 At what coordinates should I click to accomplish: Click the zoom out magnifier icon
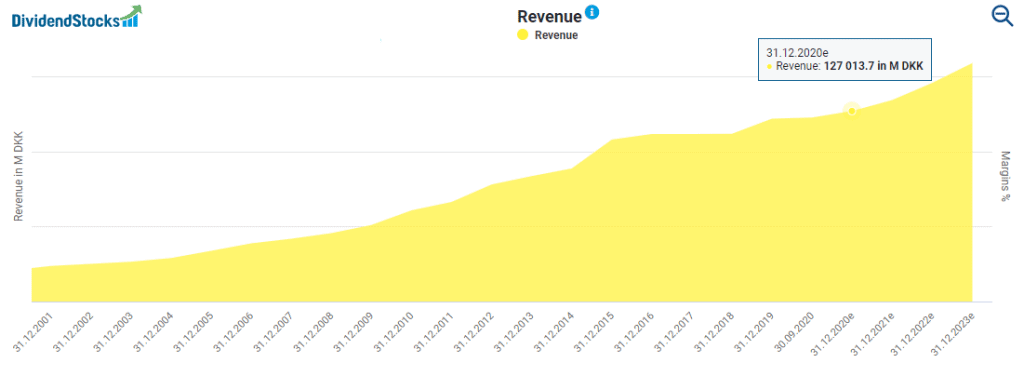(1002, 16)
